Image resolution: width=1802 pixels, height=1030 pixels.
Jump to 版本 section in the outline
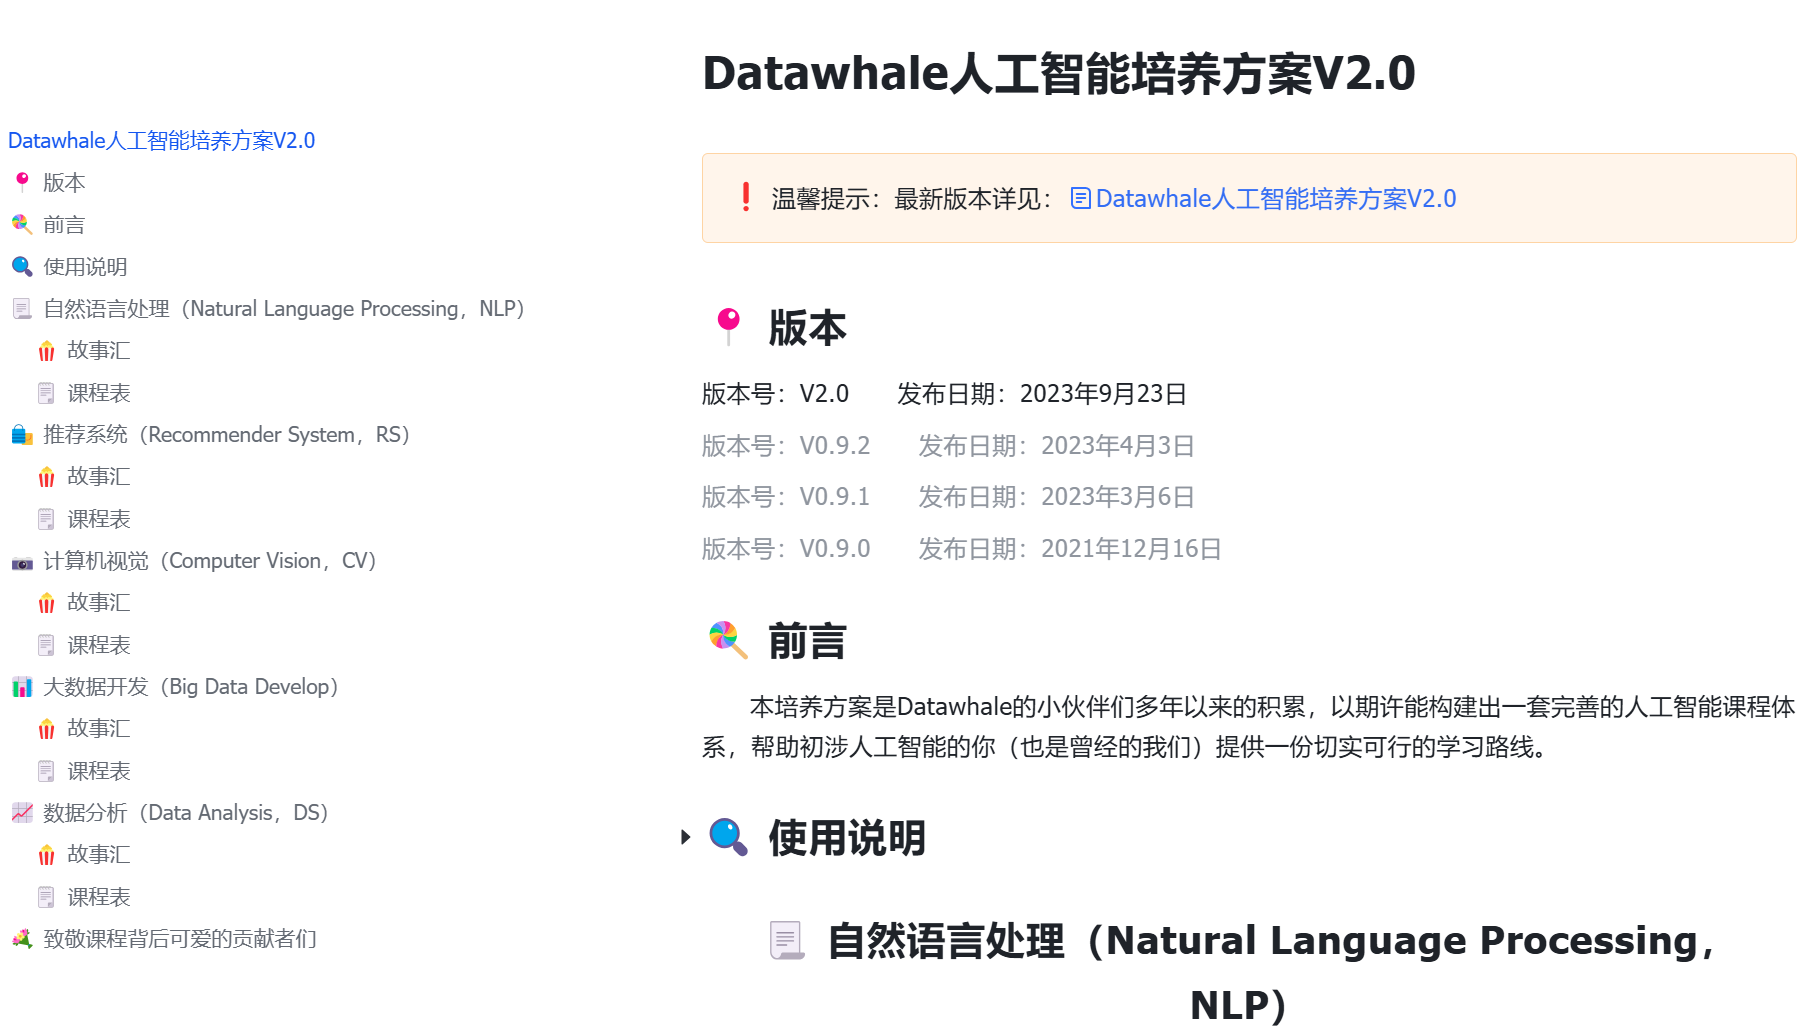coord(64,183)
